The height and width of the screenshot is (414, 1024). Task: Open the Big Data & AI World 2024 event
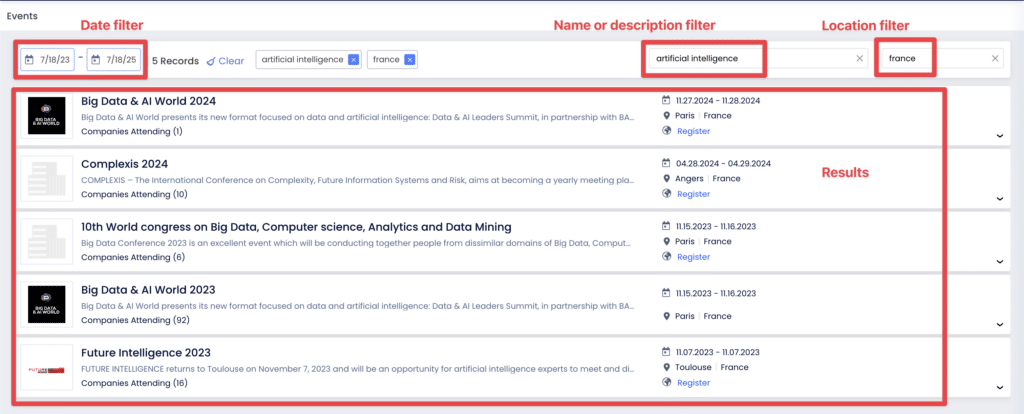click(148, 101)
